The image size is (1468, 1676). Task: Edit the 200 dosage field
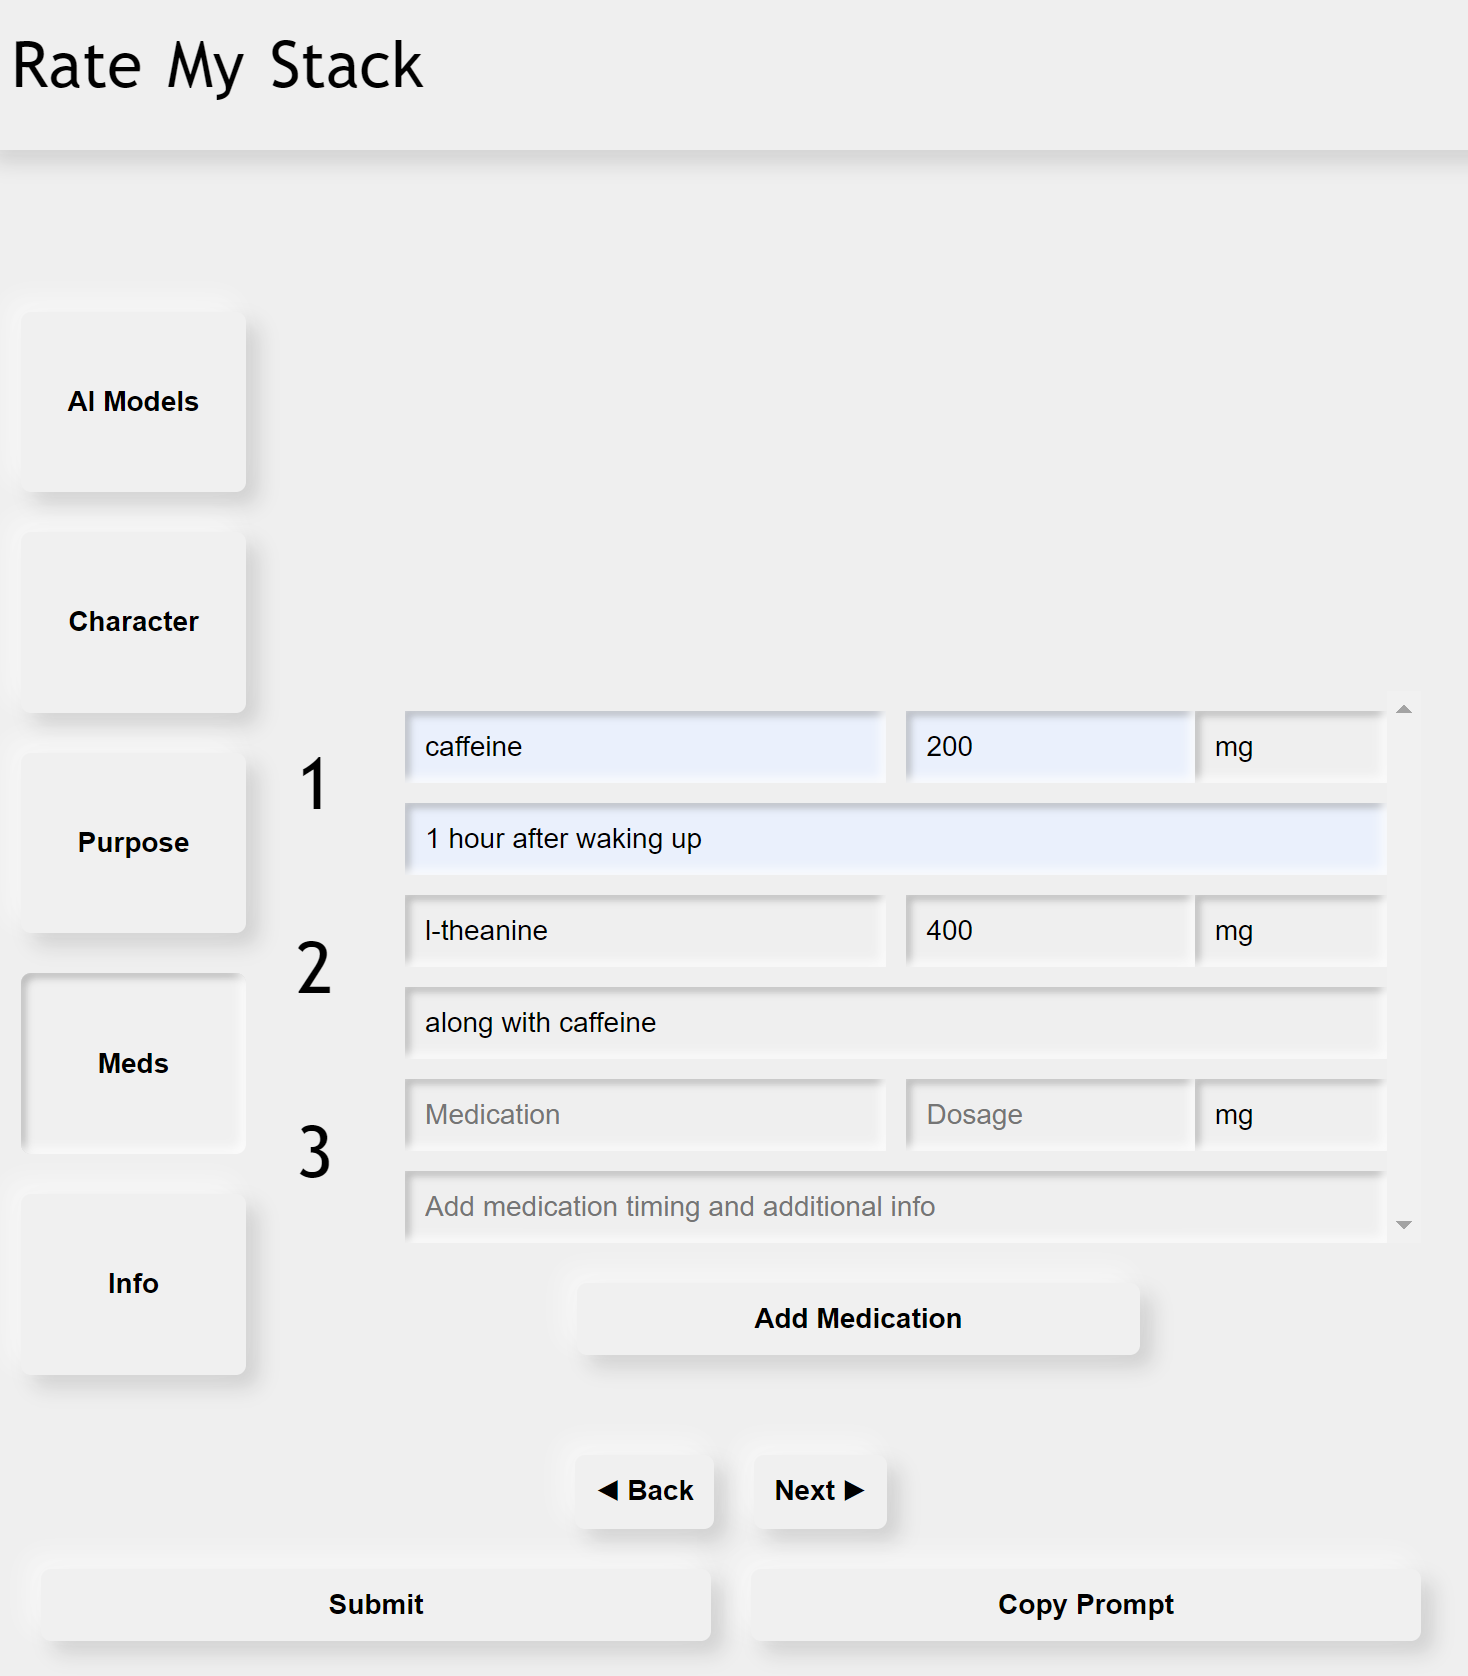pyautogui.click(x=1049, y=747)
